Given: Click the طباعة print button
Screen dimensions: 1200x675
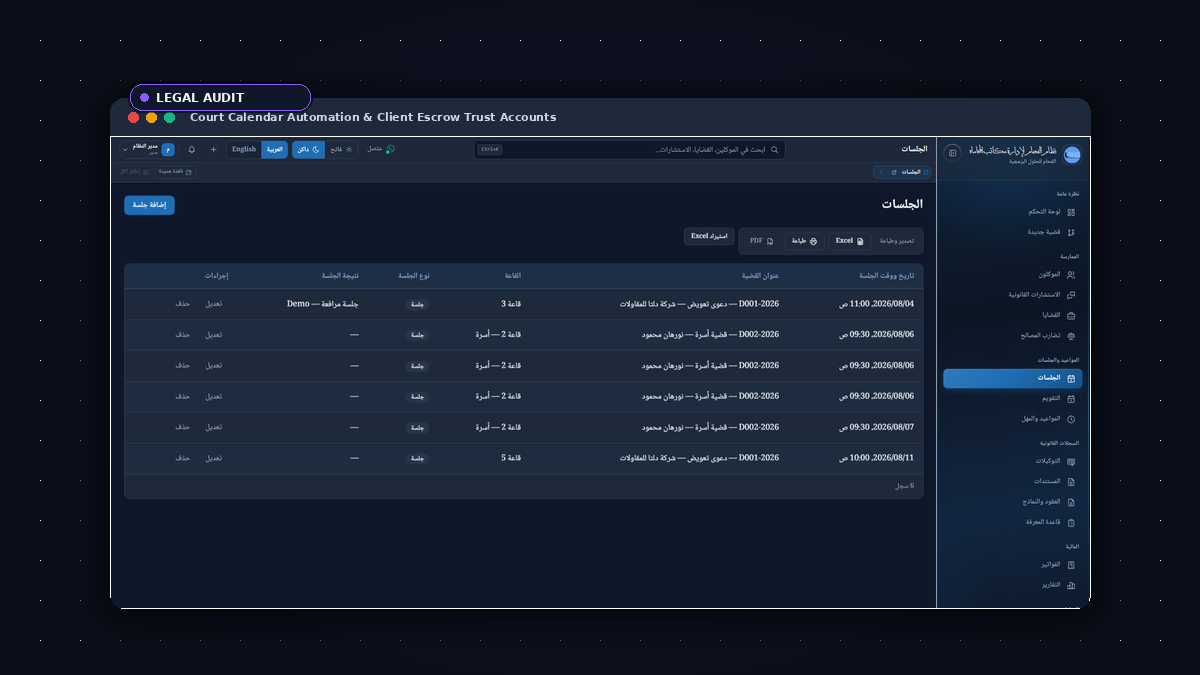Looking at the screenshot, I should point(805,241).
